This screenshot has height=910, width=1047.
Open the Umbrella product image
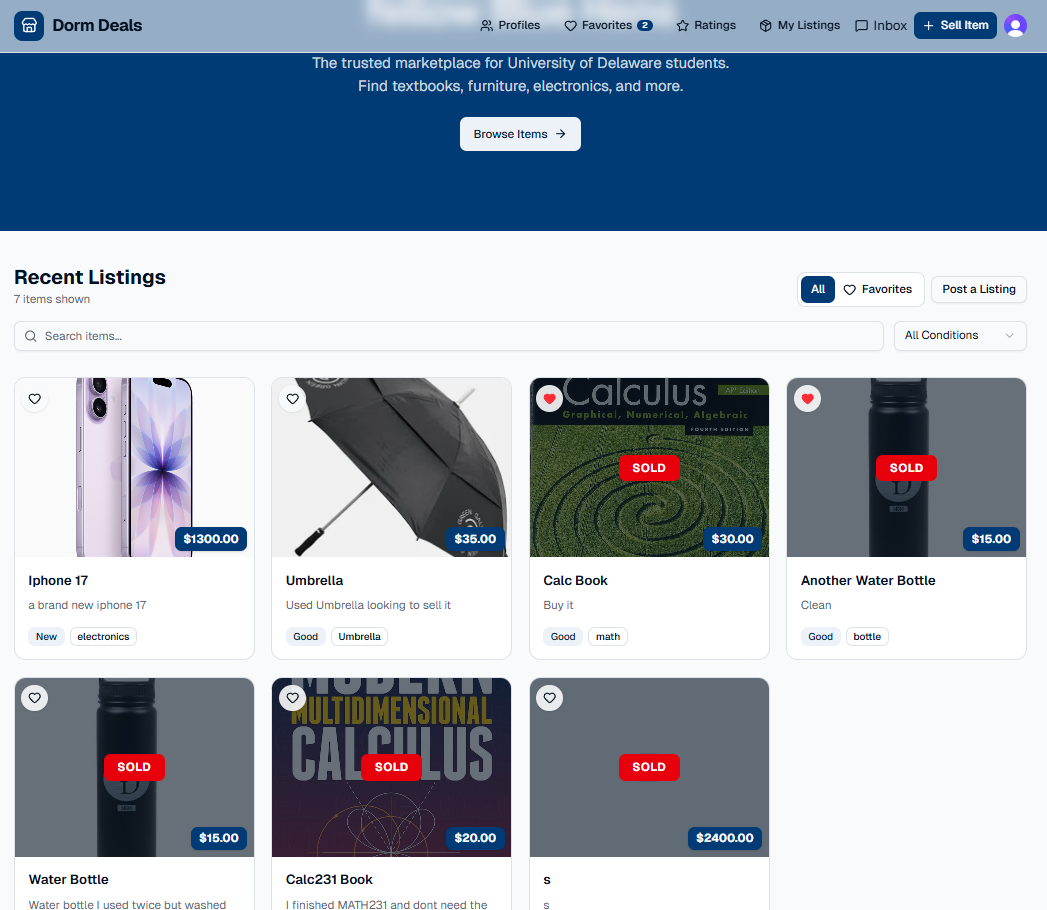click(x=391, y=467)
